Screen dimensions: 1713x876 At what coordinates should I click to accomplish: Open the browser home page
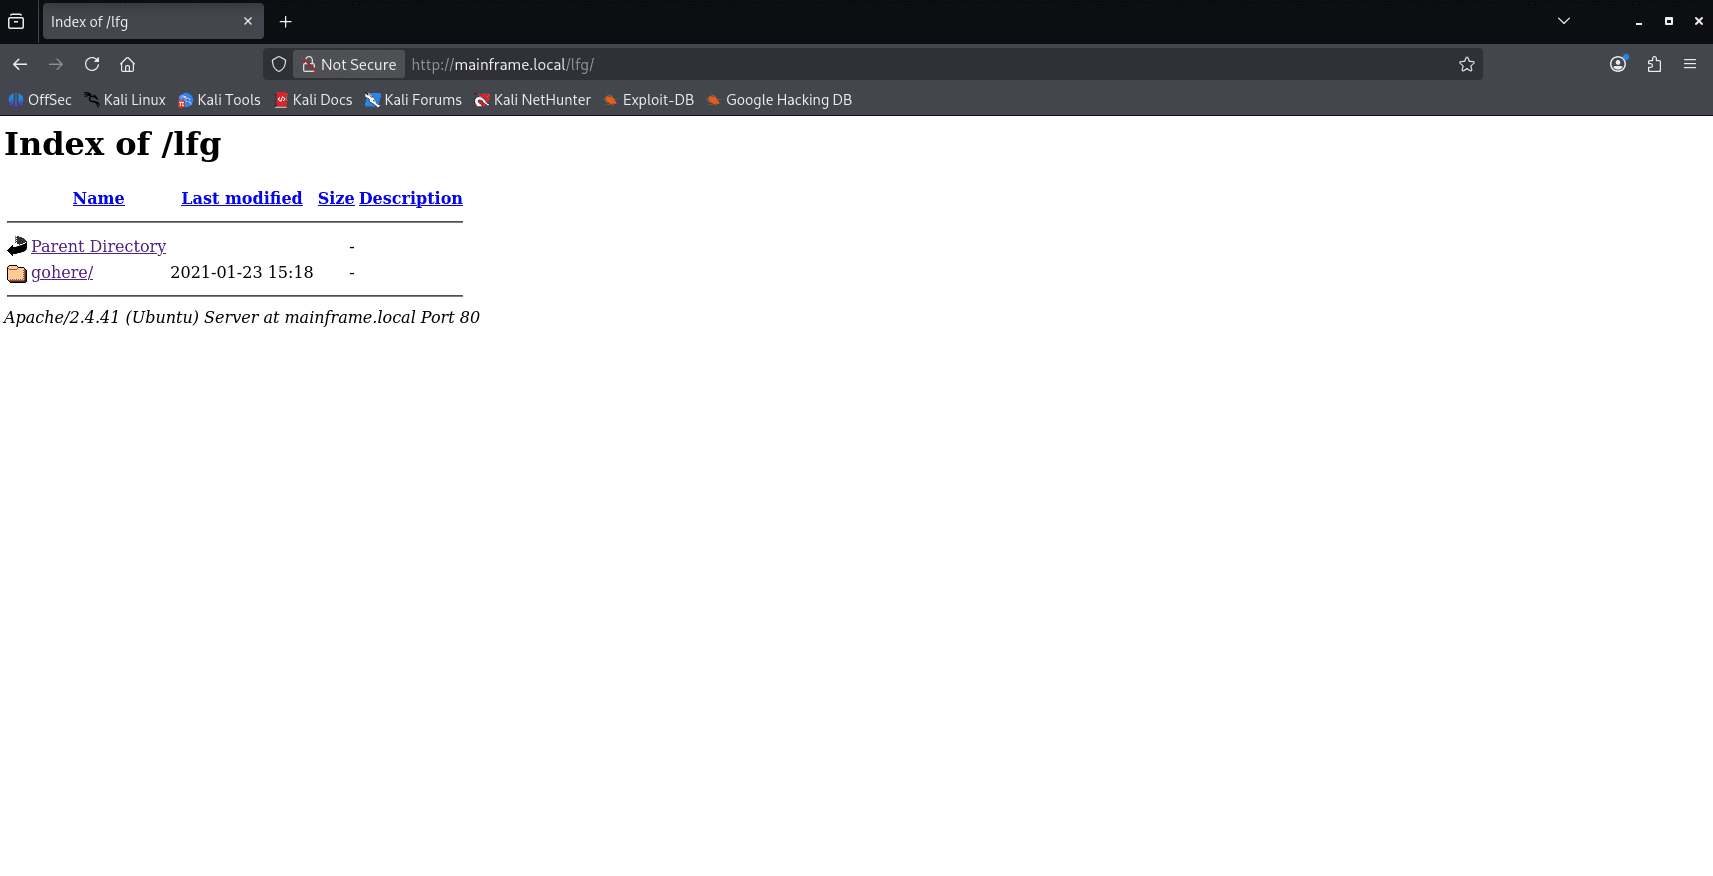pyautogui.click(x=127, y=64)
